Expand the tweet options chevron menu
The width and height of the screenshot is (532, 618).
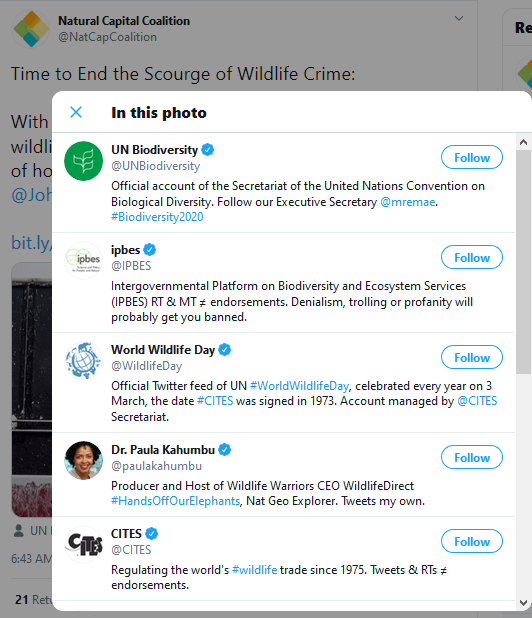[459, 19]
